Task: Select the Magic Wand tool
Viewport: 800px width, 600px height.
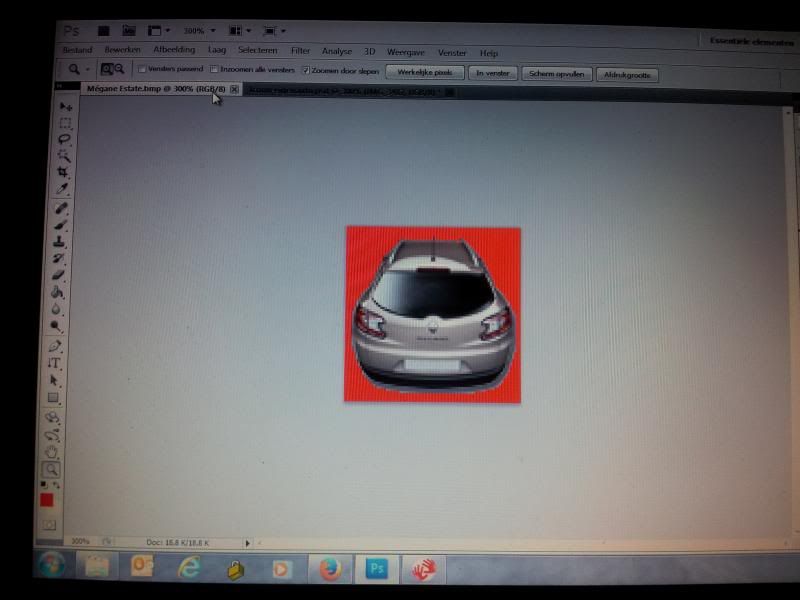Action: point(64,156)
